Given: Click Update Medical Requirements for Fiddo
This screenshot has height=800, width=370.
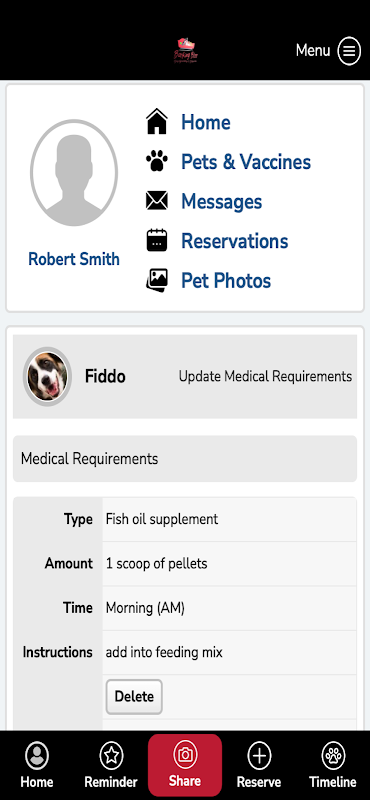Looking at the screenshot, I should tap(265, 377).
